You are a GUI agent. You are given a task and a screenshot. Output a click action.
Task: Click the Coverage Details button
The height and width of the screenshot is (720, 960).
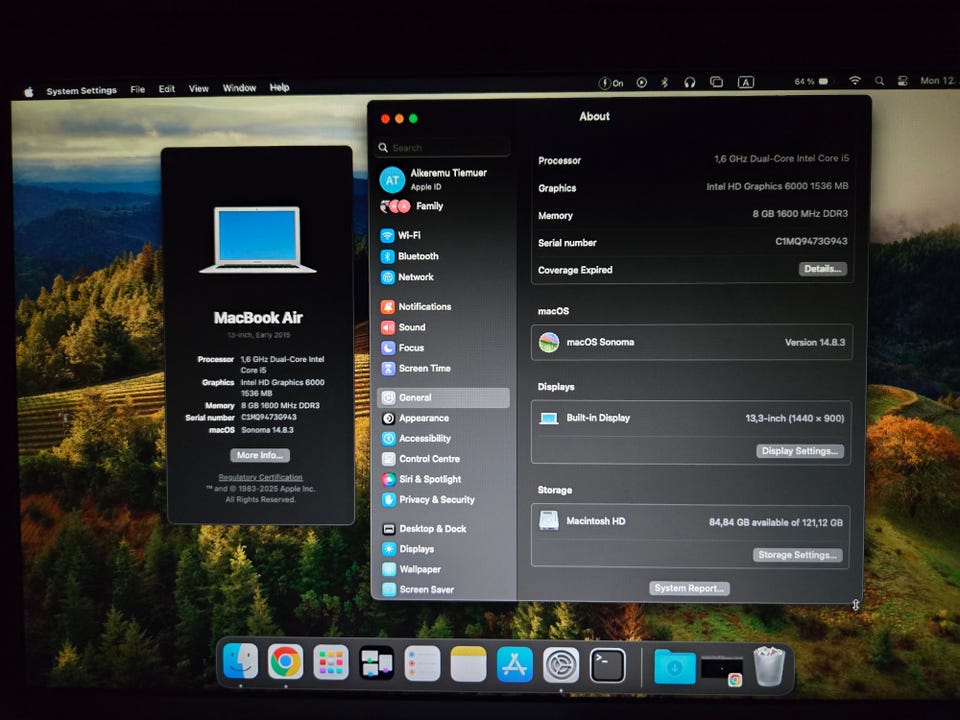823,269
